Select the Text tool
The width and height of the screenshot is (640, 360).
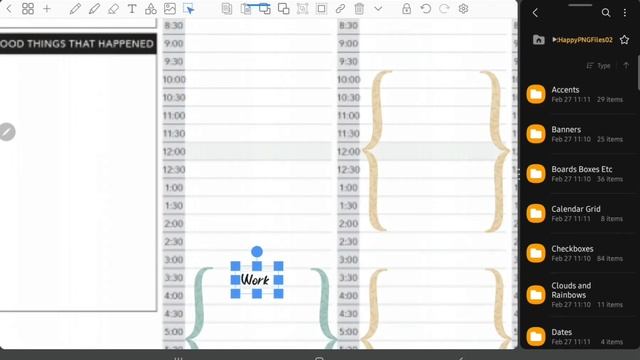point(132,9)
